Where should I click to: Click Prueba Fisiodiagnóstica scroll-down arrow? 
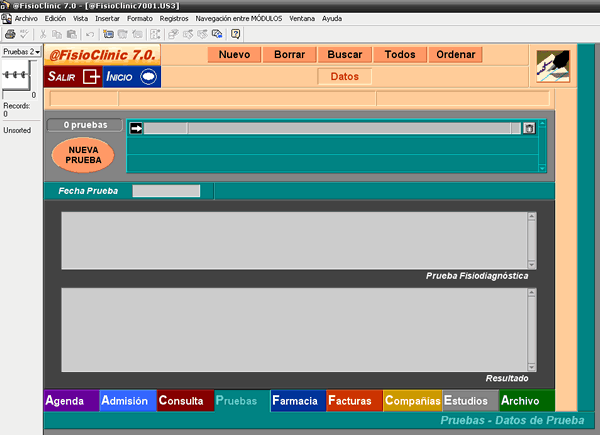(532, 265)
